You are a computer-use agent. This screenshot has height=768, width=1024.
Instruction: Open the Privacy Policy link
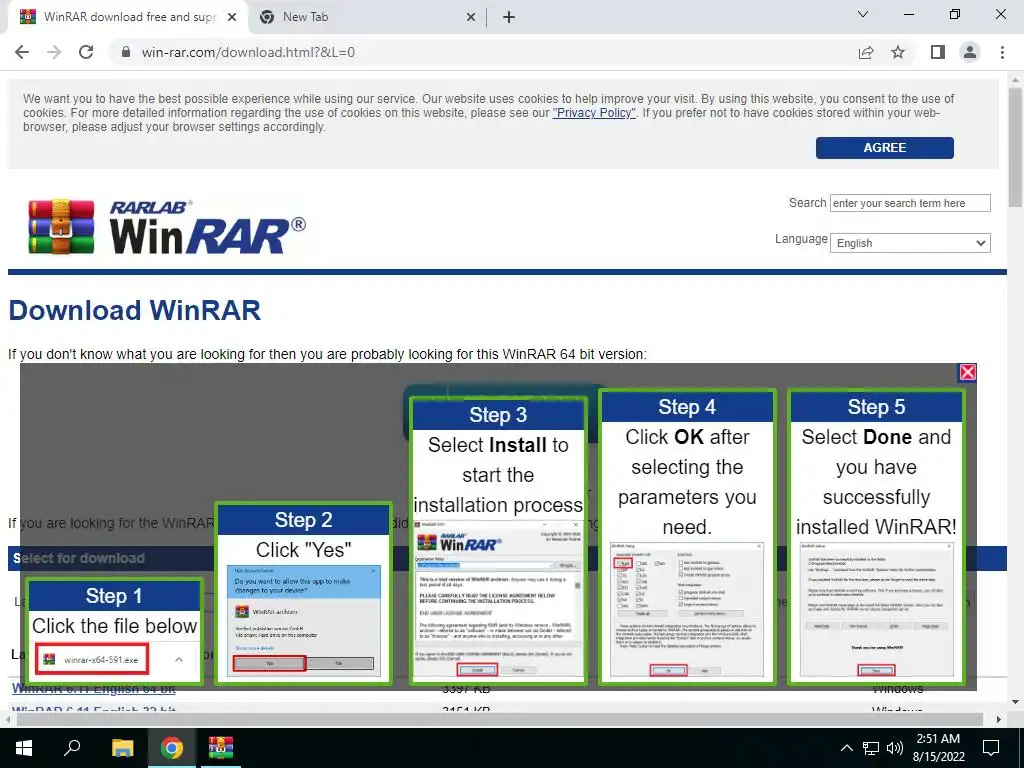click(x=594, y=113)
